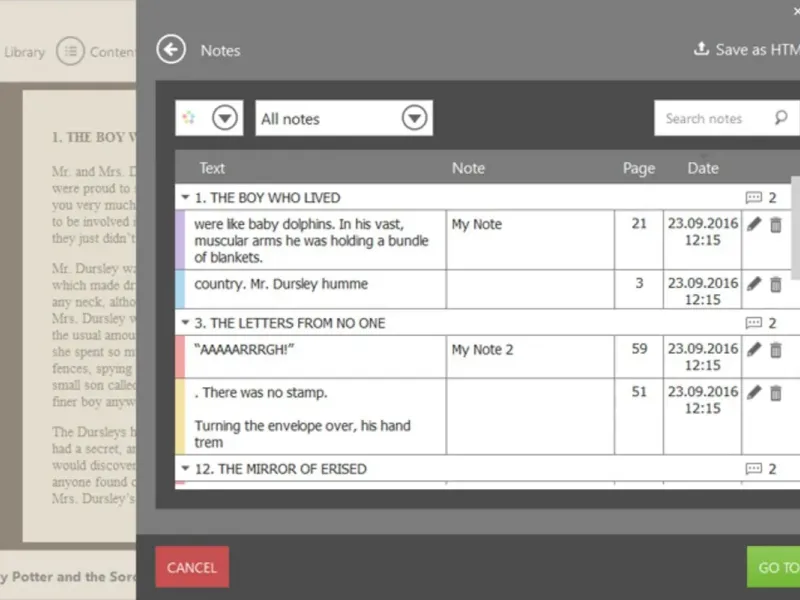Click the yellow color bar on stamp note
Viewport: 800px width, 600px height.
[180, 416]
